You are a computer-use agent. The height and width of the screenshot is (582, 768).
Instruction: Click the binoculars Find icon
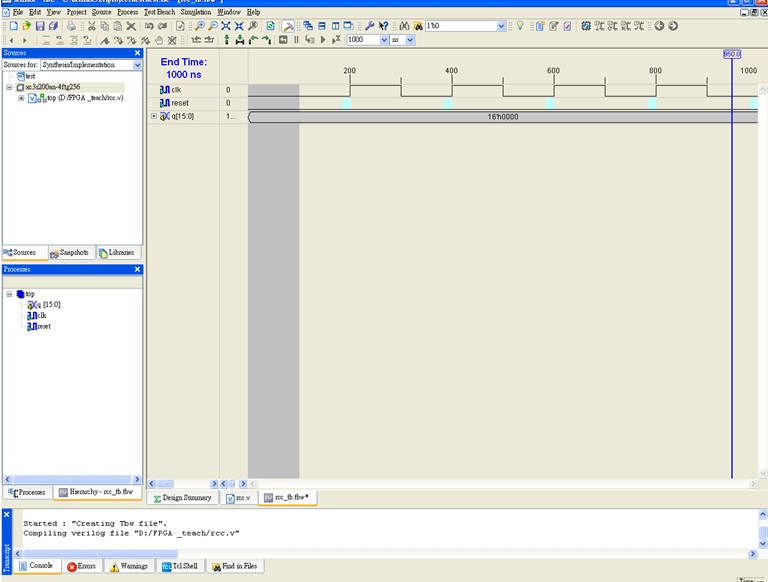point(404,26)
